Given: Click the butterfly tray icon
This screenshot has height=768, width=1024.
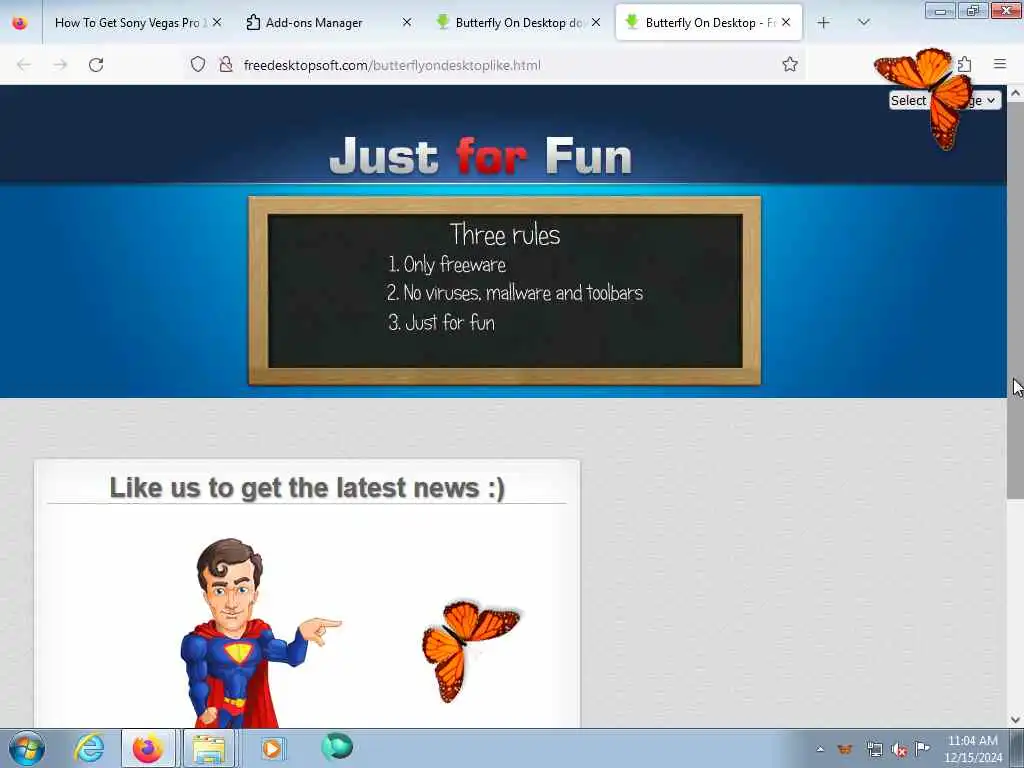Looking at the screenshot, I should 845,749.
